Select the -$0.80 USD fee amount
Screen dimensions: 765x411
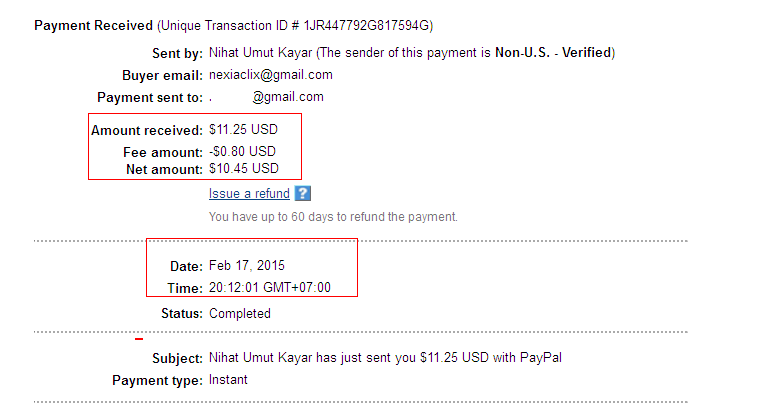click(x=242, y=151)
